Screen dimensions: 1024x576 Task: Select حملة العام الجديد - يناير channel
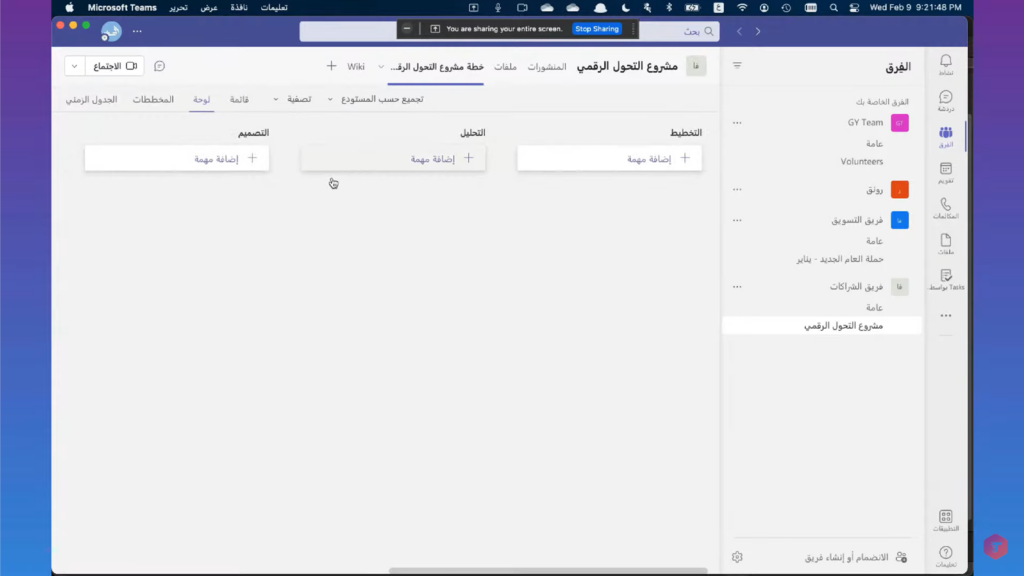click(840, 259)
